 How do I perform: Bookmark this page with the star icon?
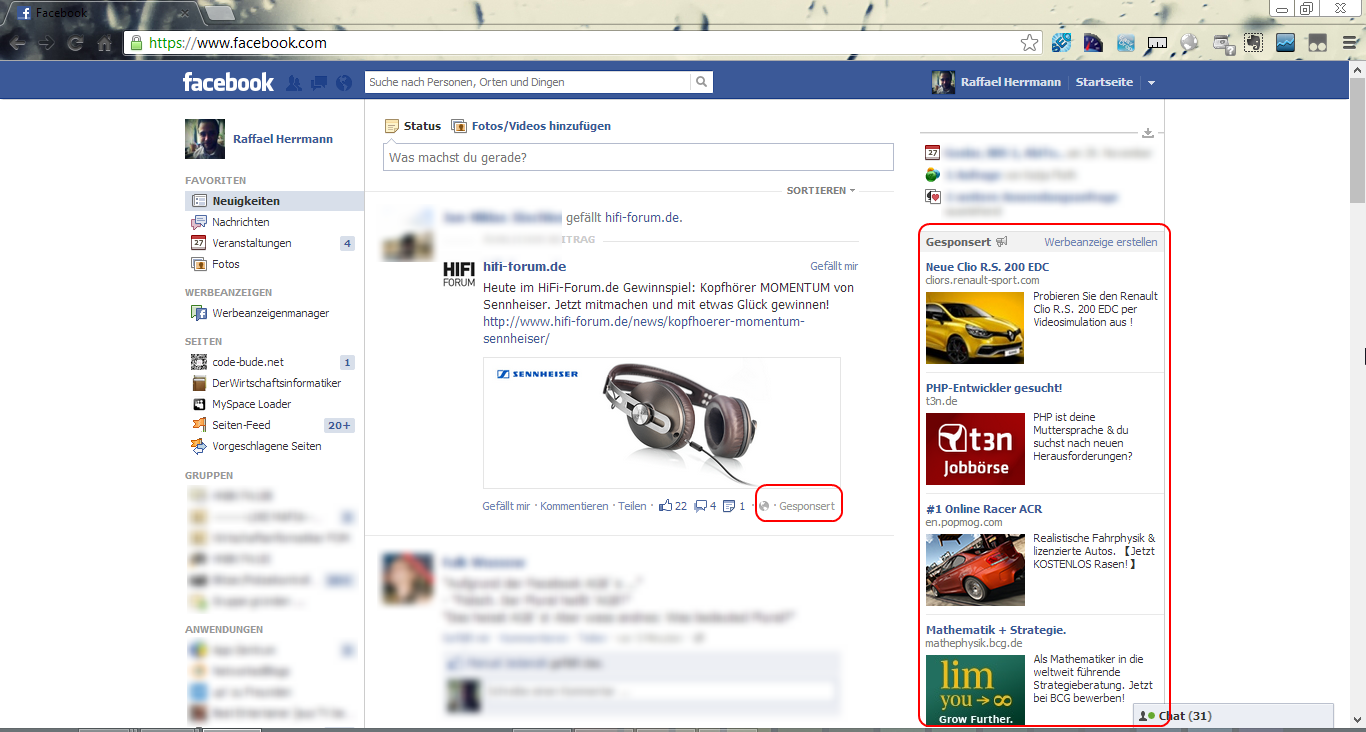click(x=1029, y=43)
